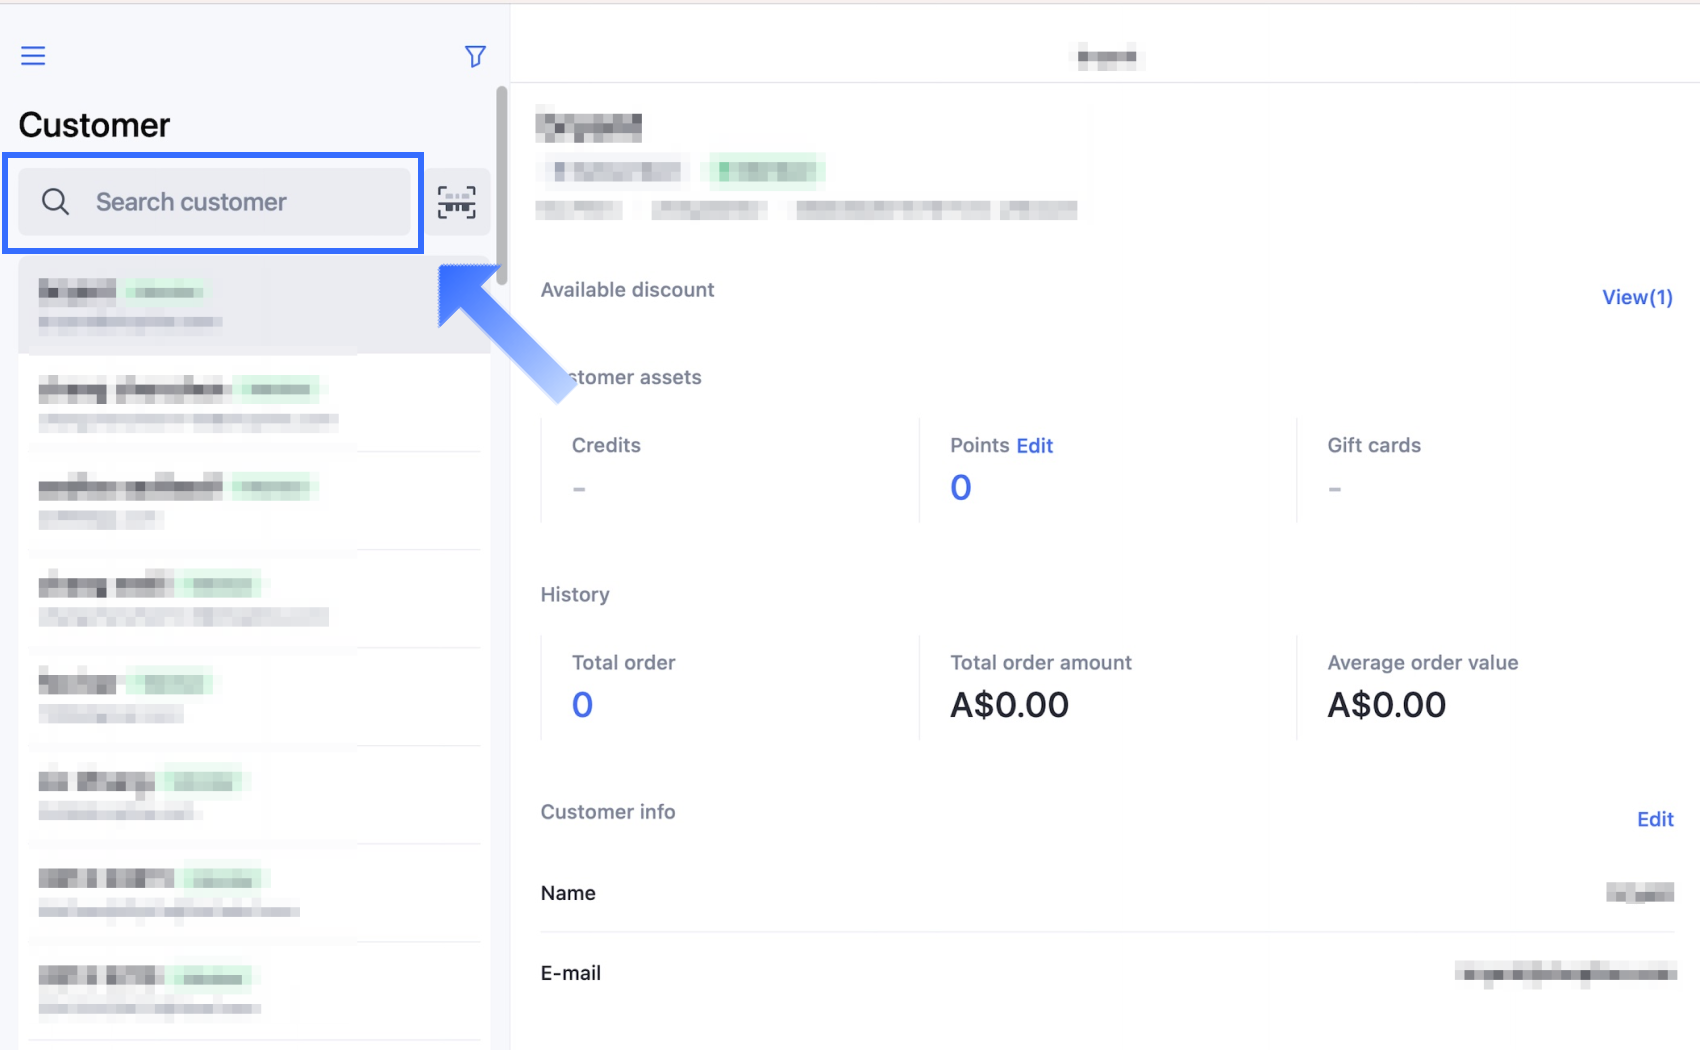Click the Credits asset card

pos(728,468)
